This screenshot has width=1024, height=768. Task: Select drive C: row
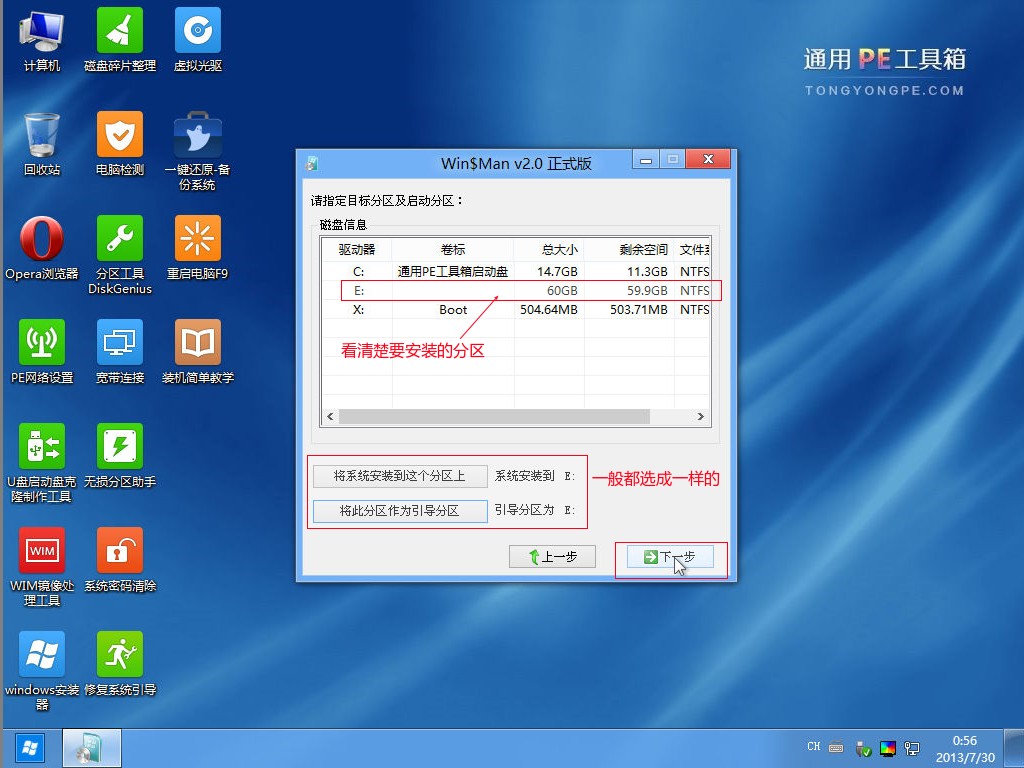point(516,271)
